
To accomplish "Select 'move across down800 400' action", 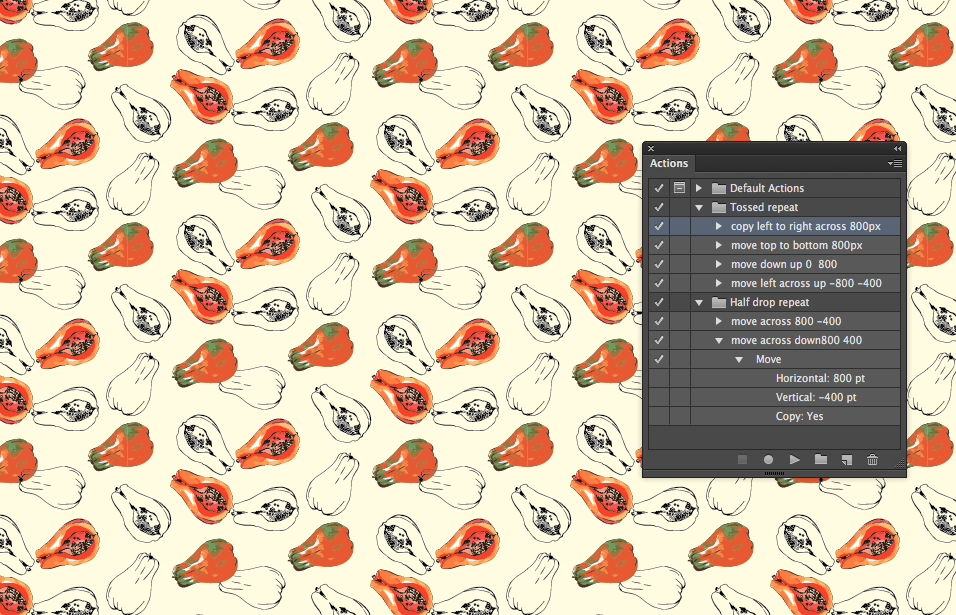I will 796,340.
